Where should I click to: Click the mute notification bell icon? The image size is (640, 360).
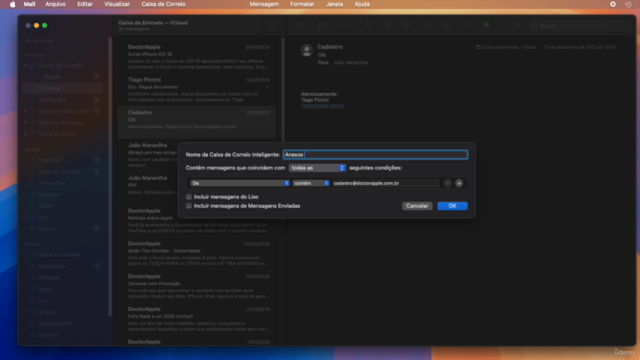coord(516,25)
